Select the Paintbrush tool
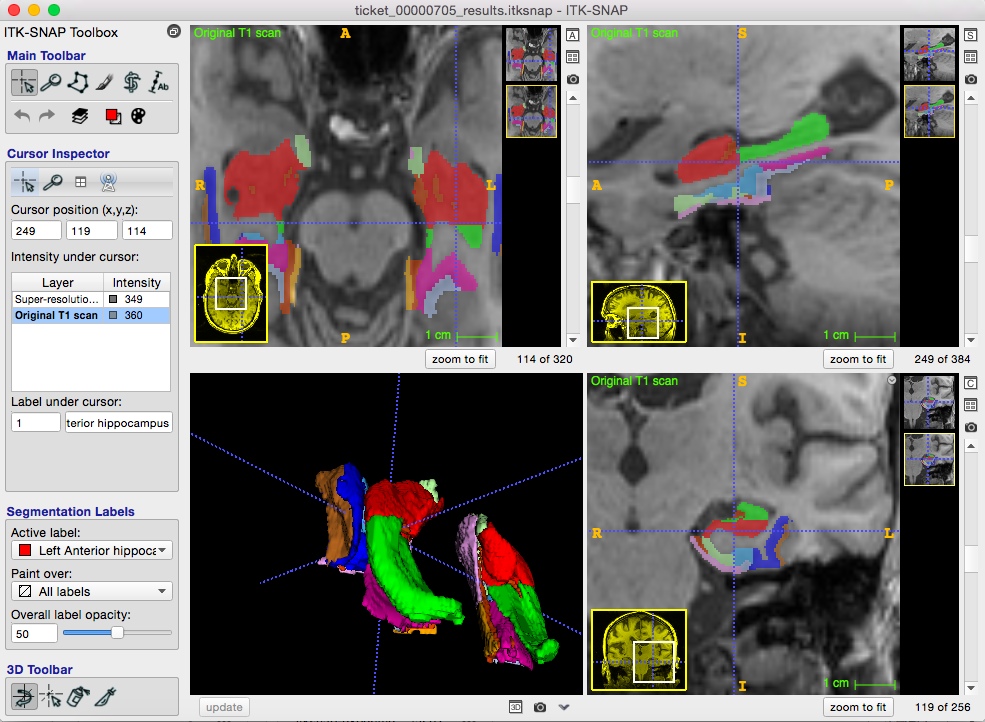 [x=105, y=82]
